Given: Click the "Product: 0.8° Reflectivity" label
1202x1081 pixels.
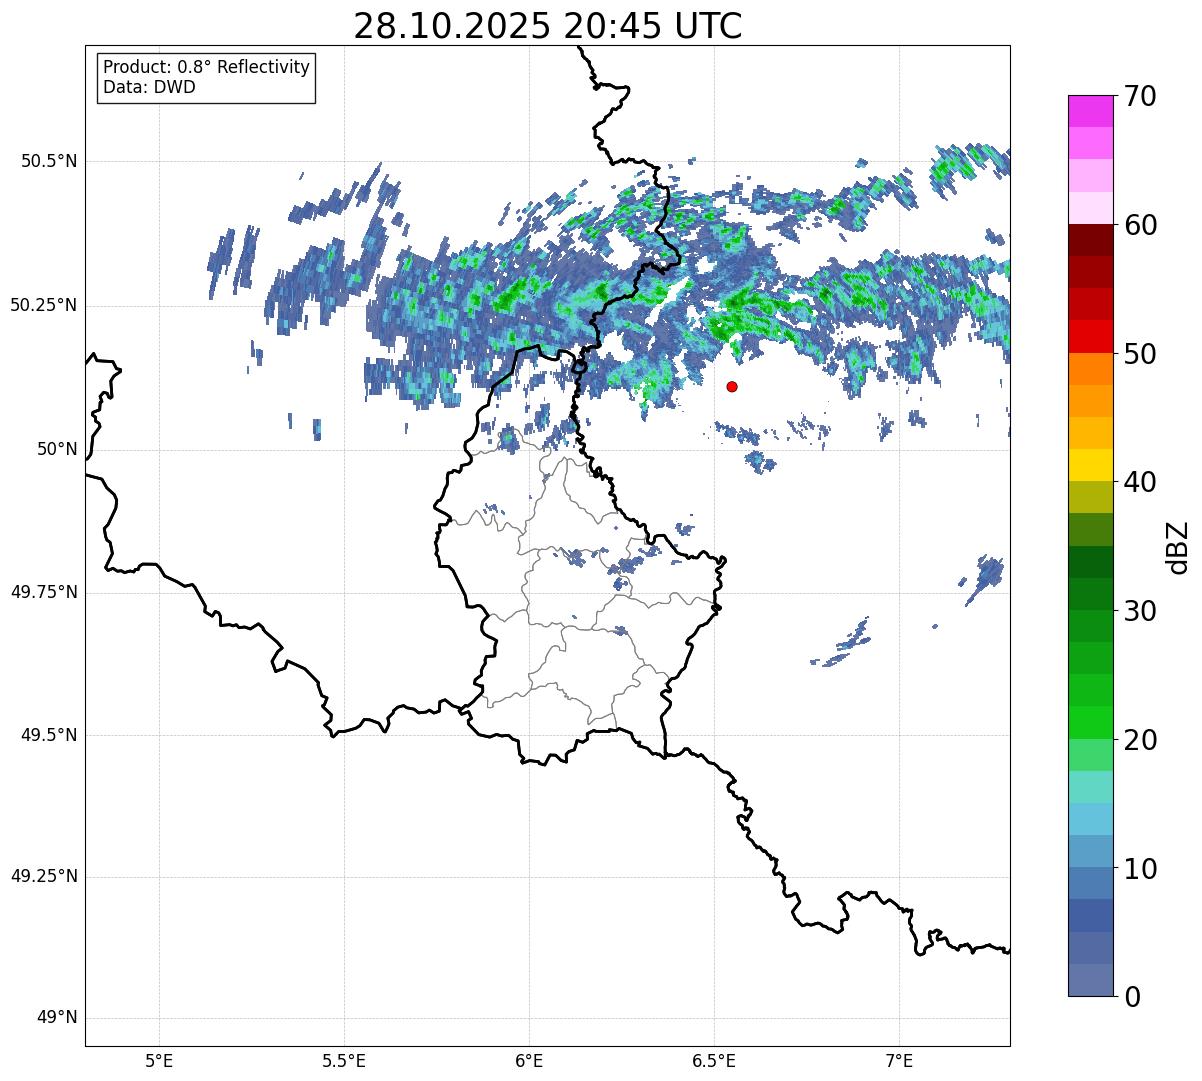Looking at the screenshot, I should click(x=207, y=67).
